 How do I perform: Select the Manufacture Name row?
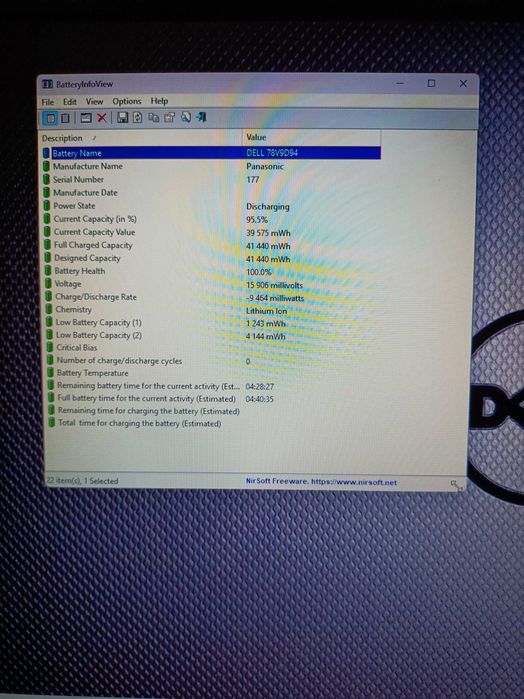(x=212, y=166)
